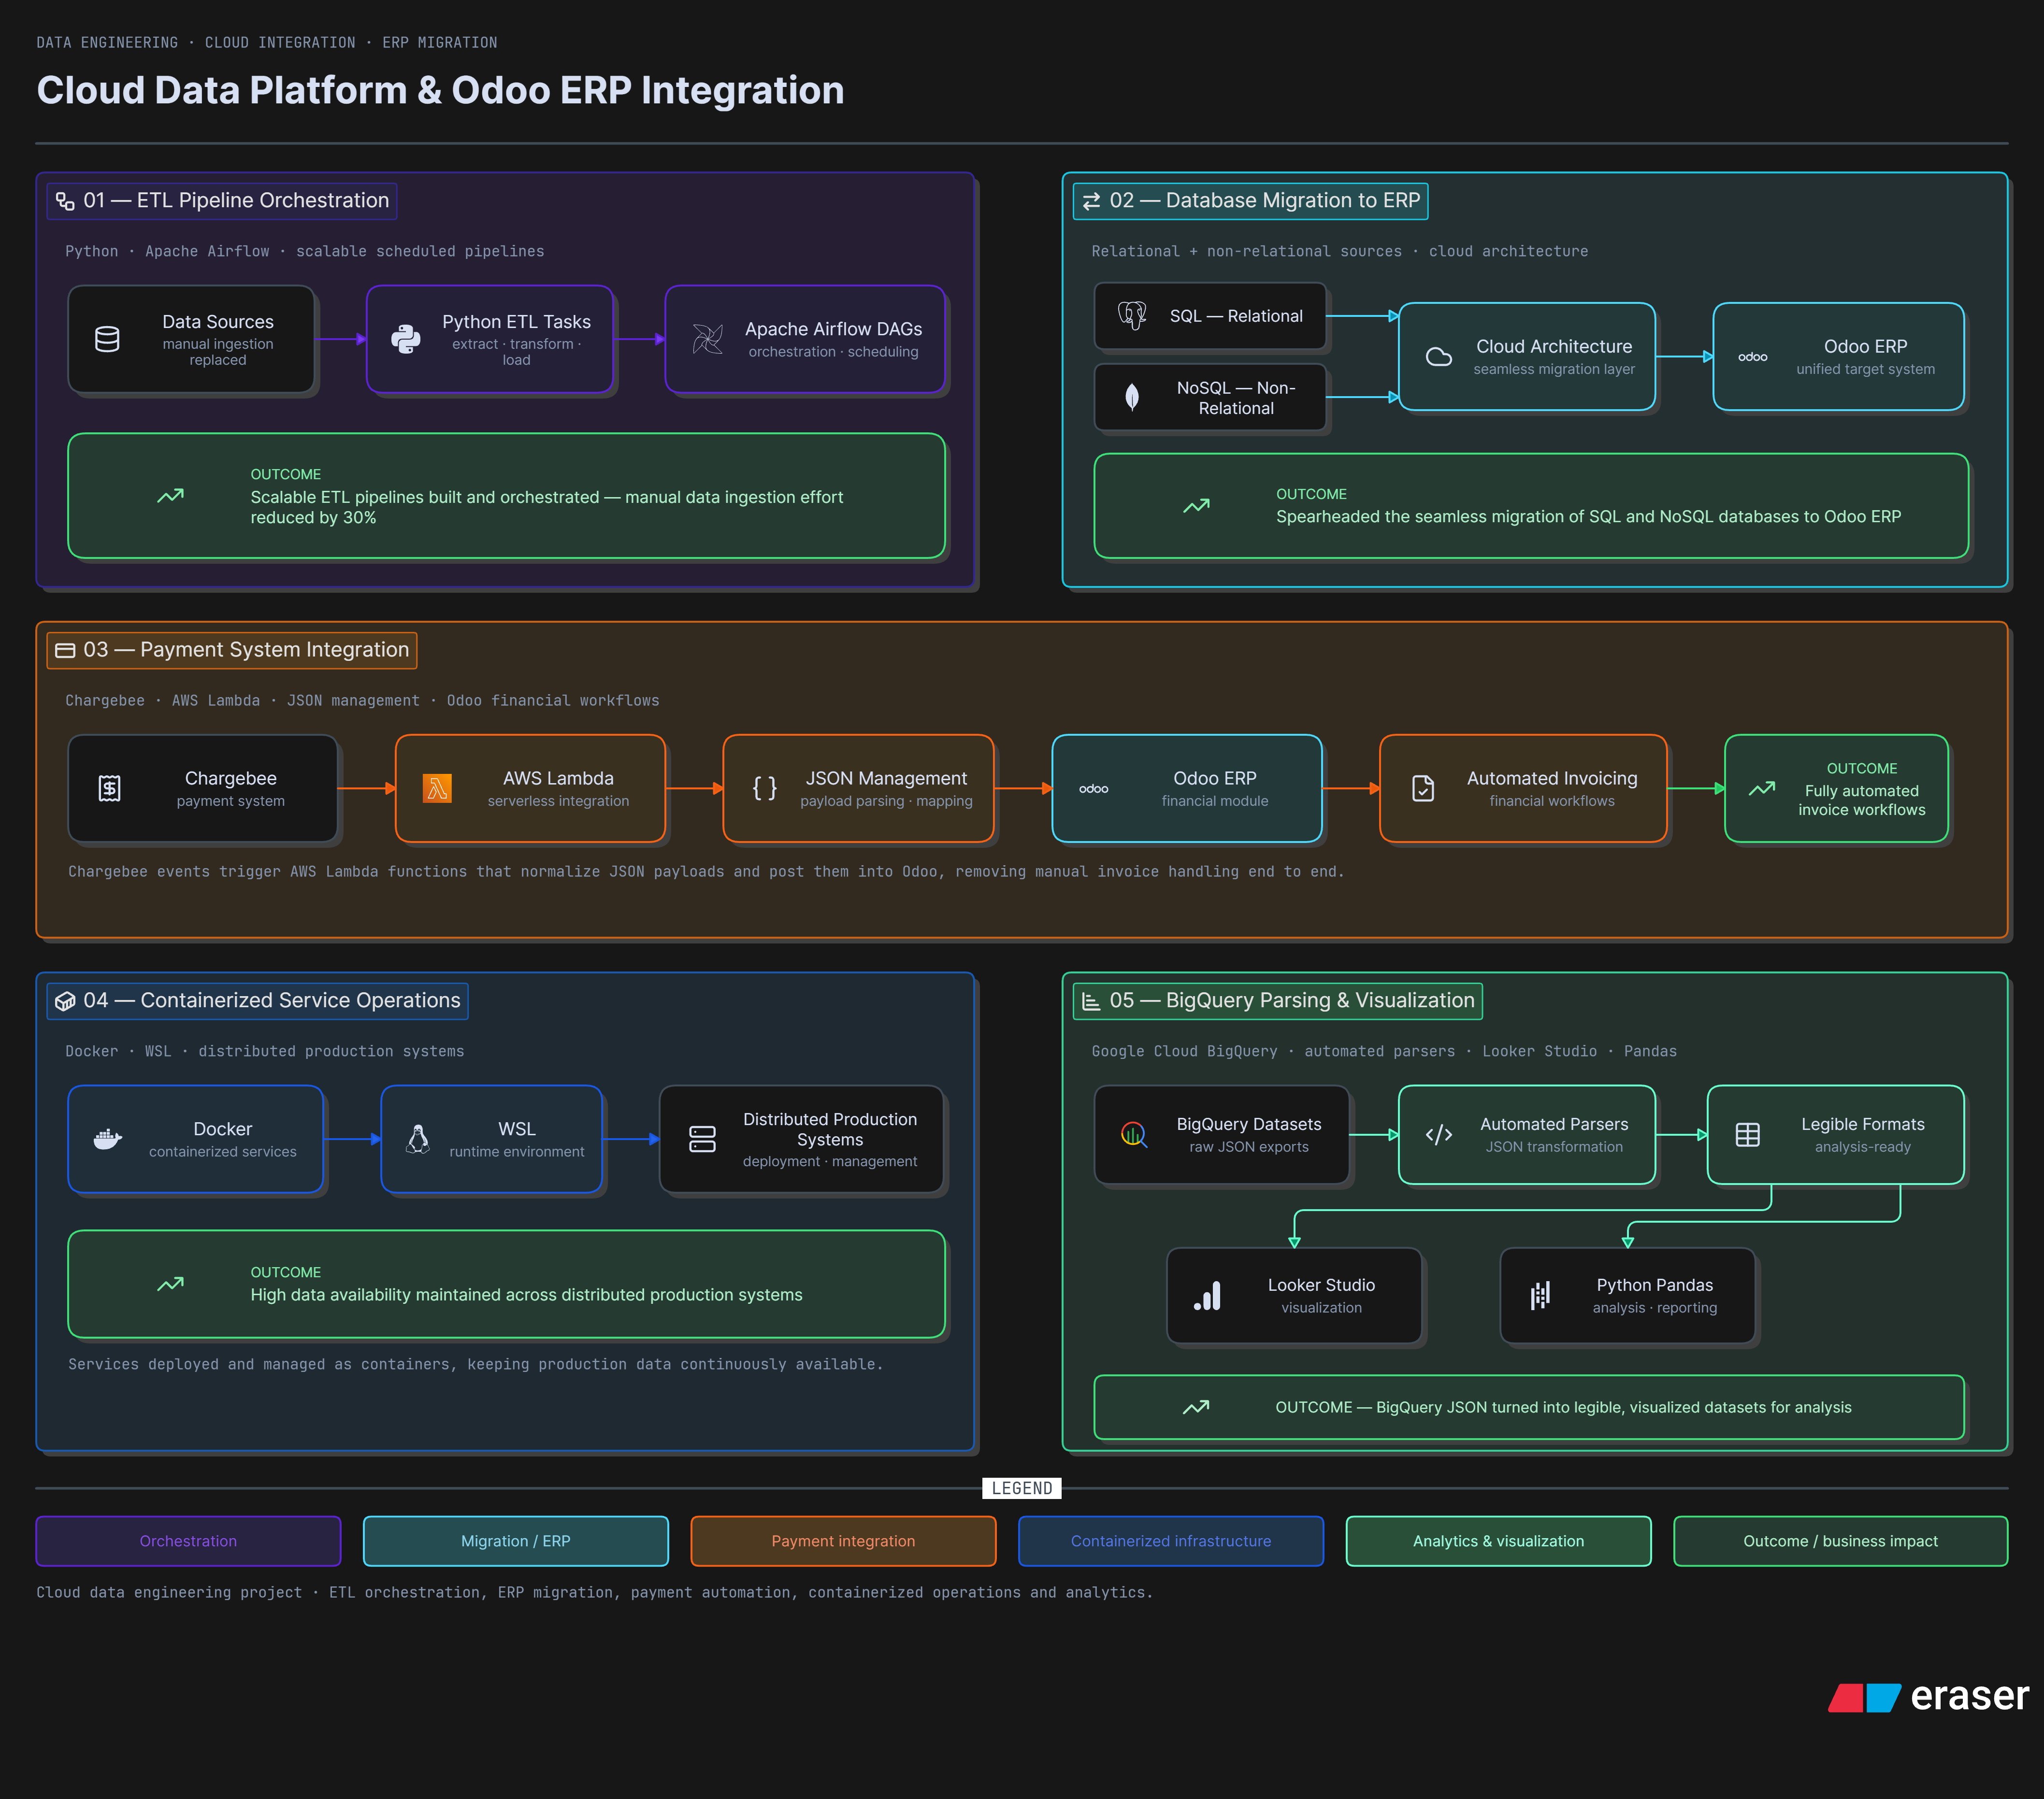This screenshot has height=1799, width=2044.
Task: Click "Relational + non-relational sources · cloud architecture" text
Action: click(1340, 251)
